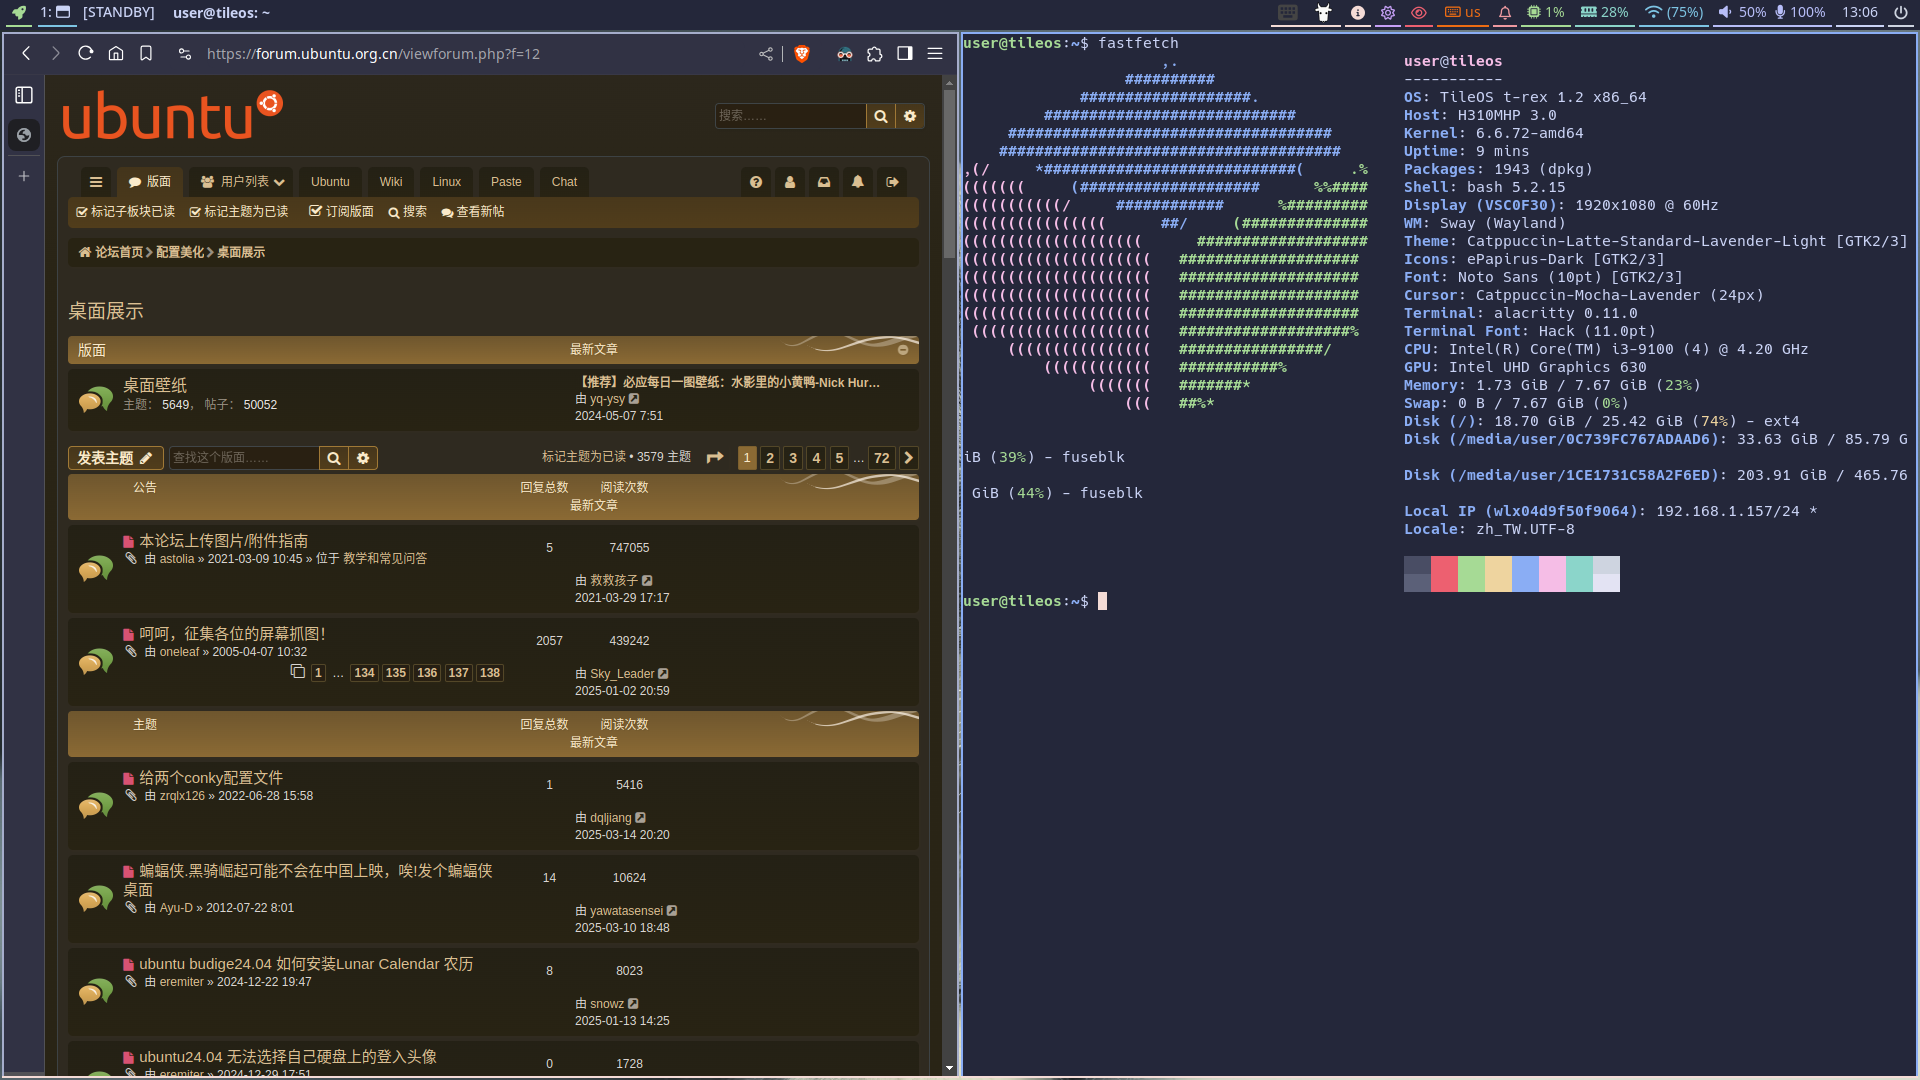Go to next page with chevron button

point(908,458)
